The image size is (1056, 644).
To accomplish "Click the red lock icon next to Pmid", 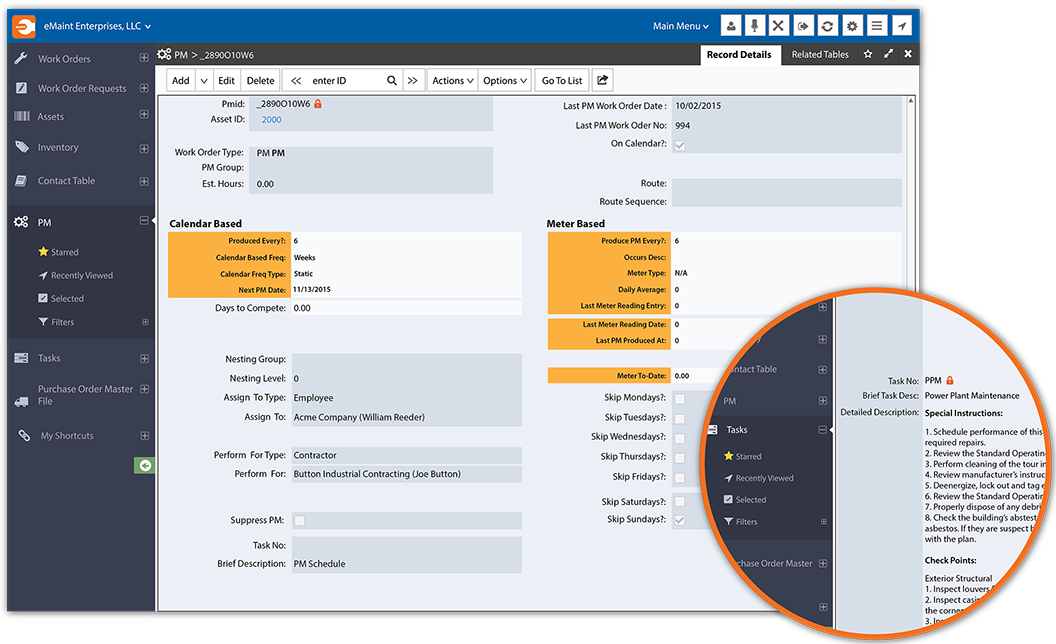I will tap(318, 104).
